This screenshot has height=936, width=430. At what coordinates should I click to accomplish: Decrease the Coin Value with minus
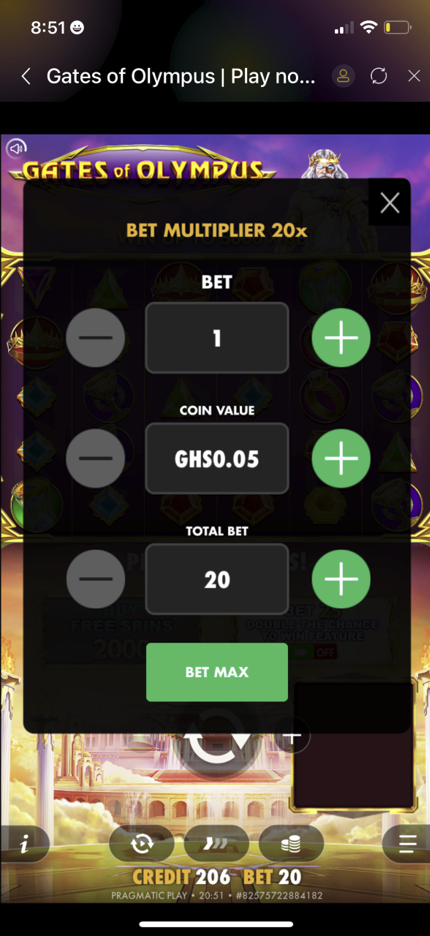[95, 458]
